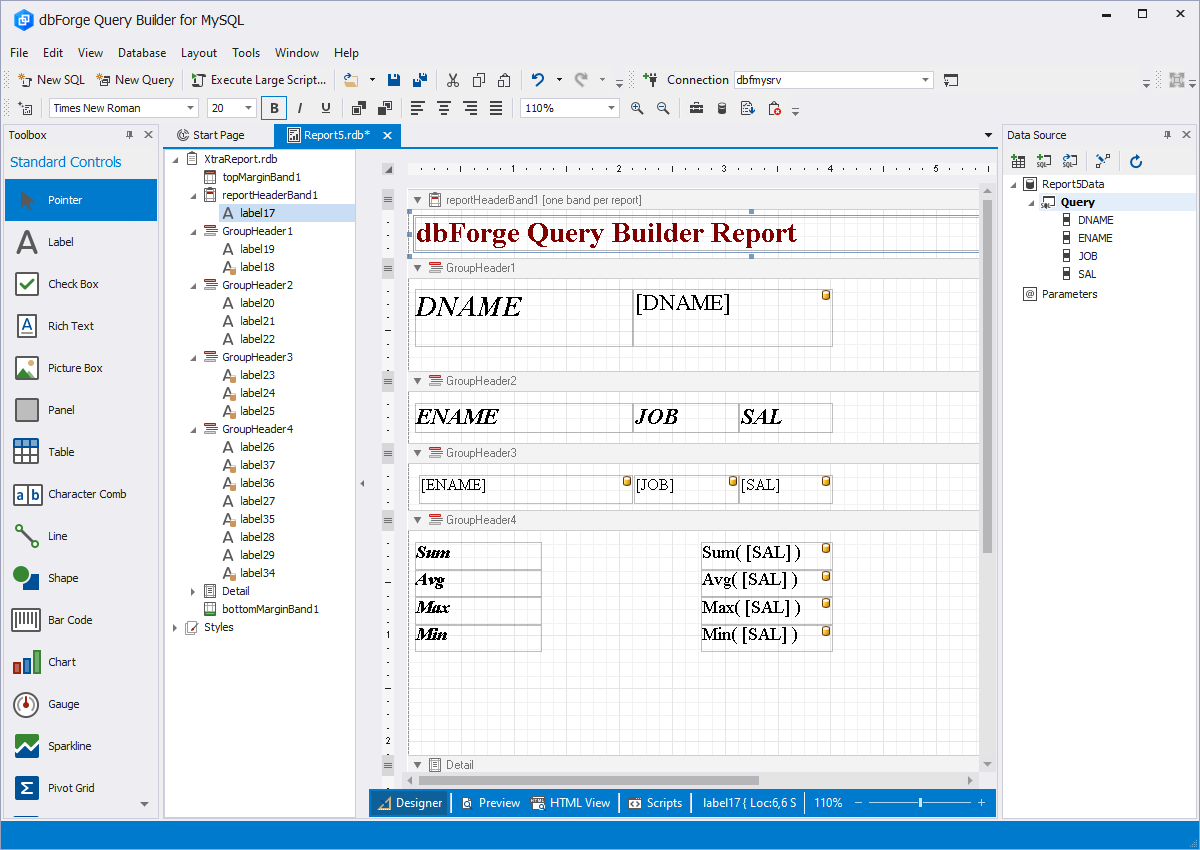Click the Copy icon in the toolbar

[479, 80]
